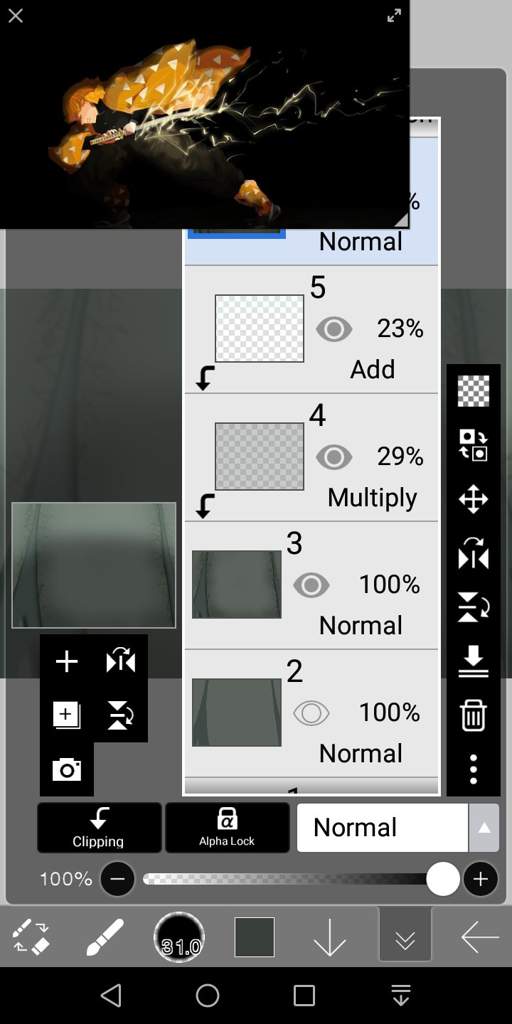Tap the duplicate layer icon
This screenshot has width=512, height=1024.
coord(67,715)
